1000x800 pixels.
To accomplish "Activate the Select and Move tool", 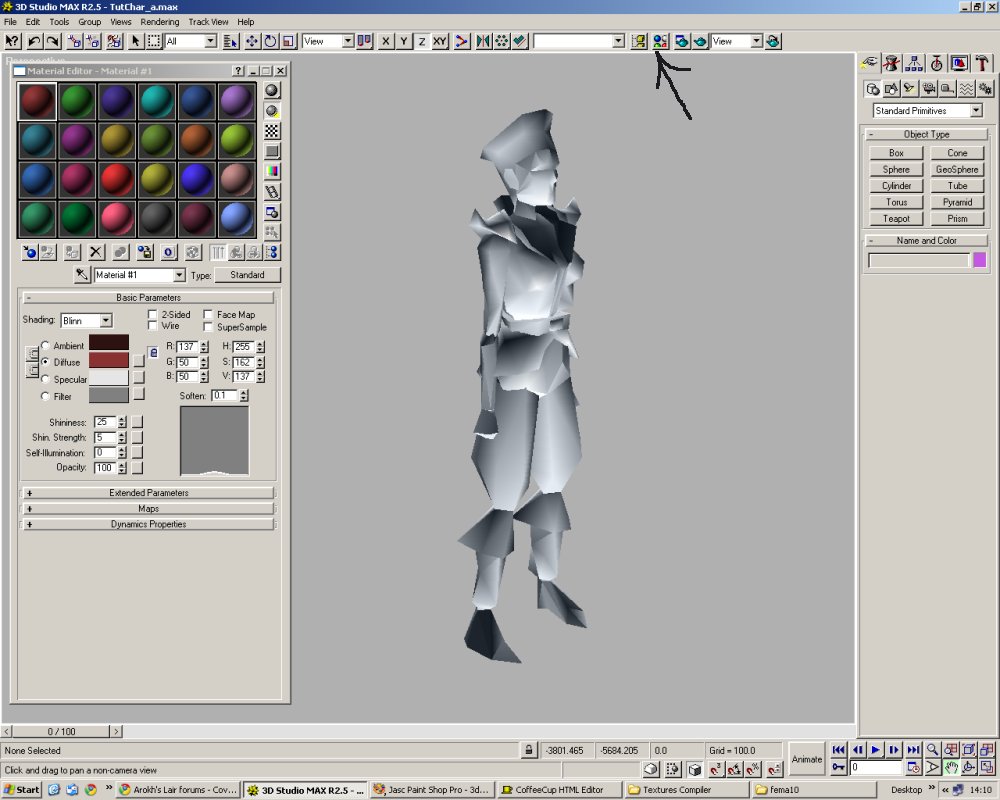I will [252, 41].
